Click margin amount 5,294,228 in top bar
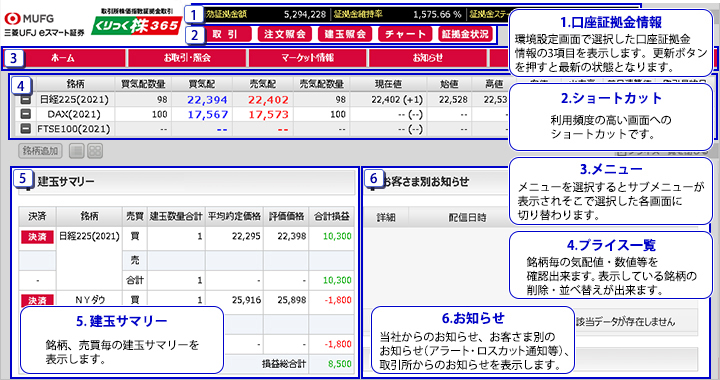720x380 pixels. (x=305, y=14)
